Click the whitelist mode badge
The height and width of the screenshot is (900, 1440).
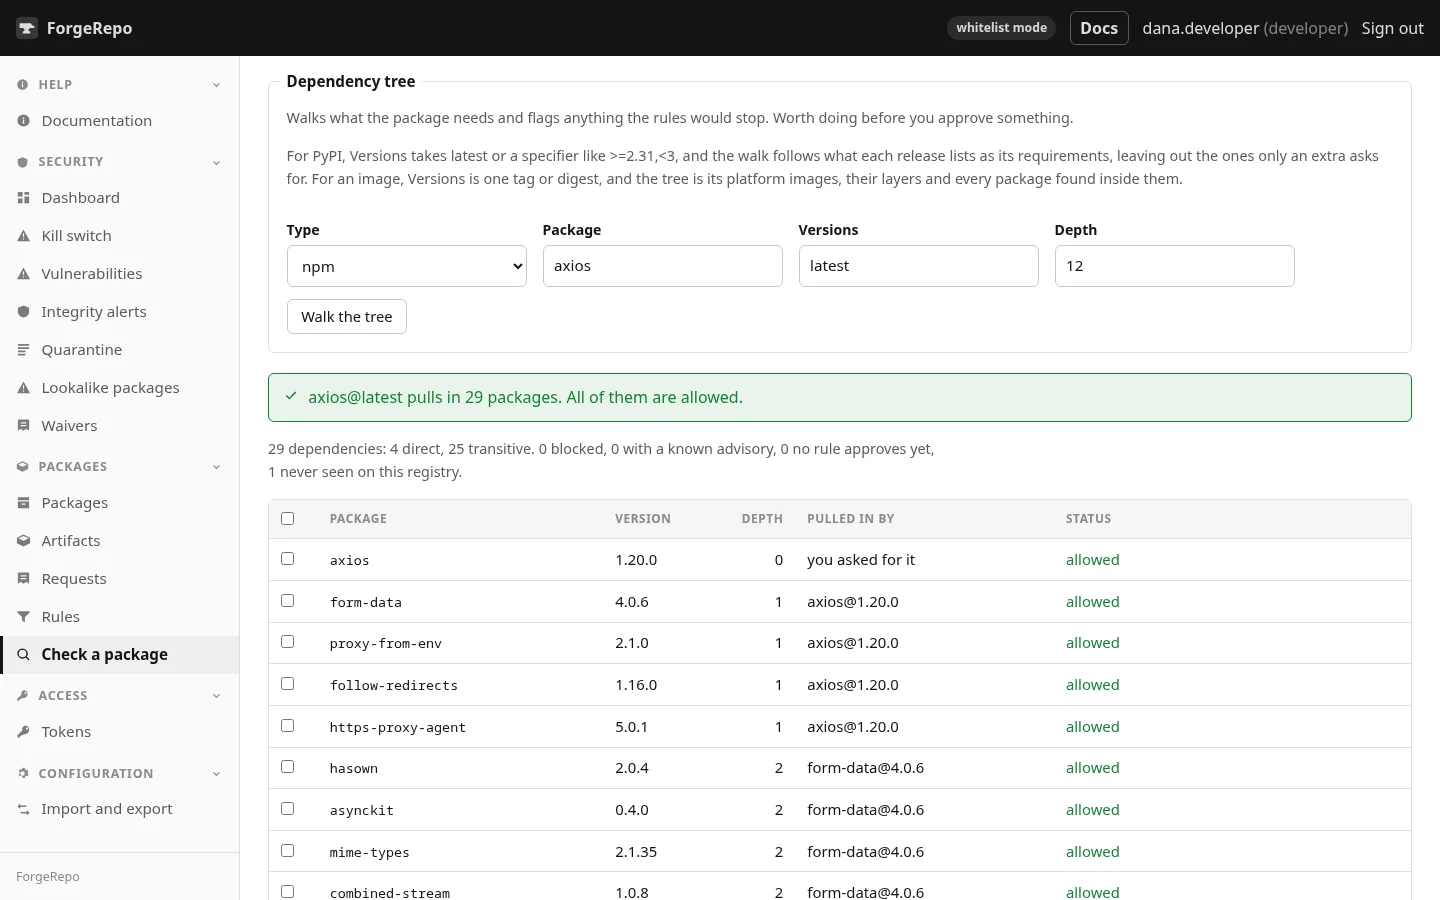pos(1001,28)
